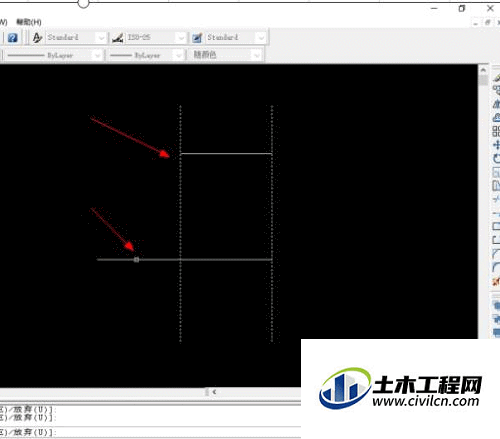Select the Copy tool in Modify toolbar
The width and height of the screenshot is (500, 439).
(x=496, y=90)
